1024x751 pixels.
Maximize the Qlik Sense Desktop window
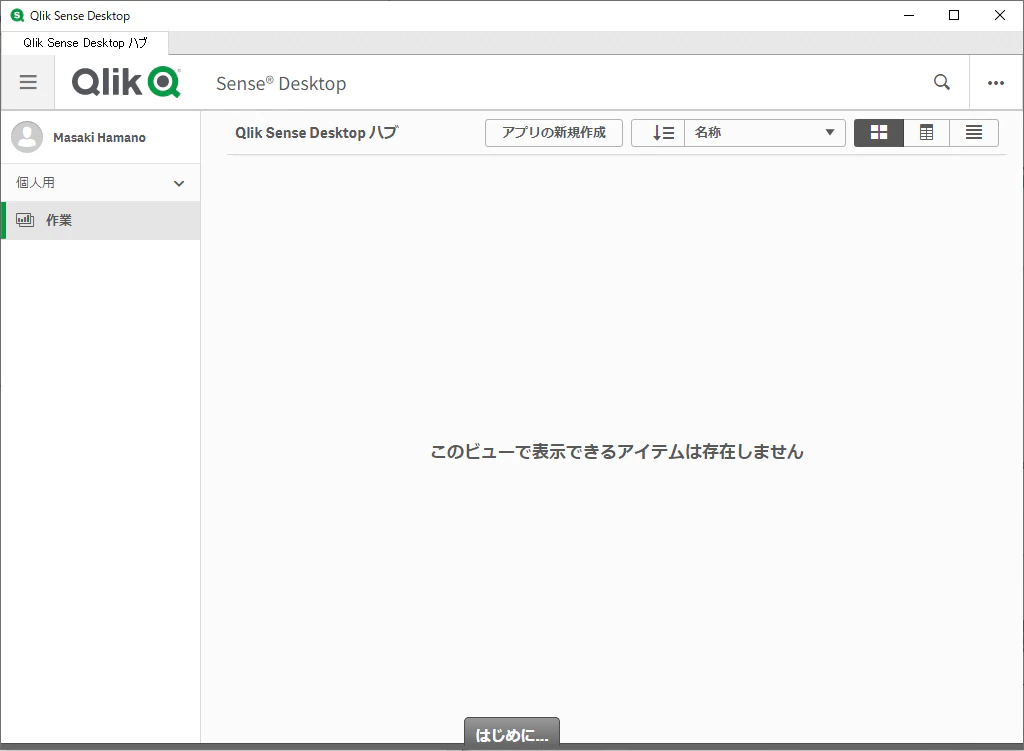[x=954, y=15]
